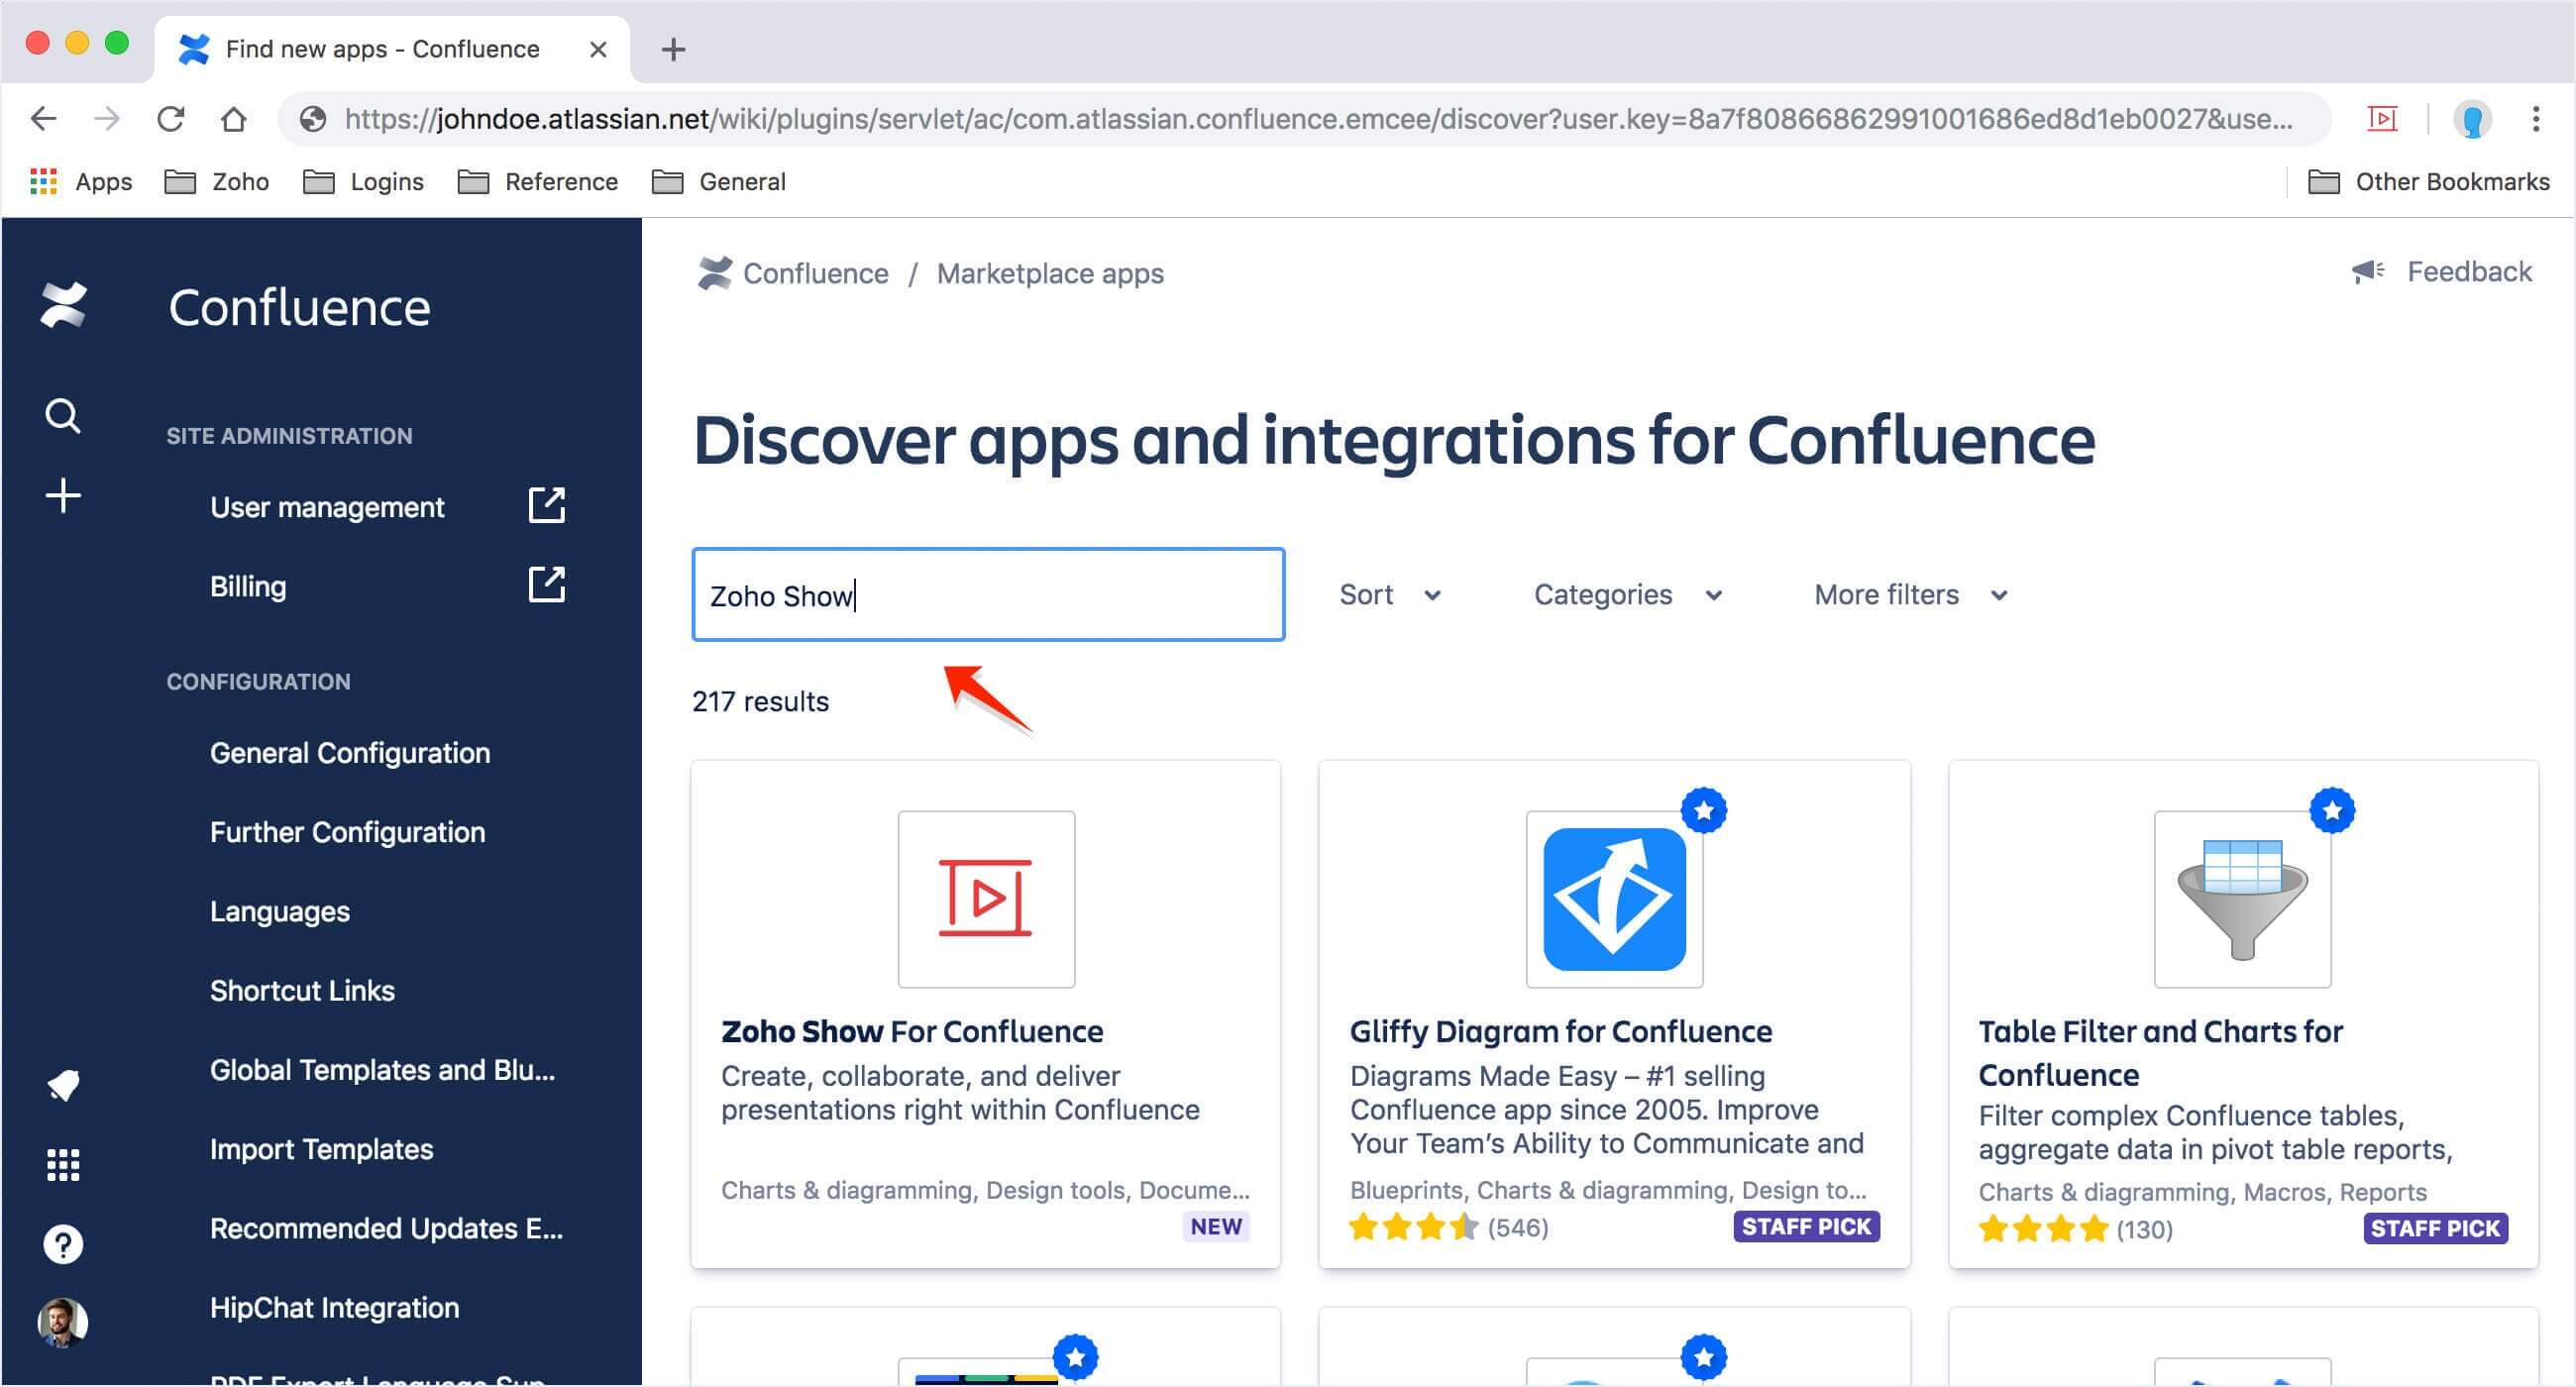Click the Zoho Show search input field
This screenshot has width=2576, height=1387.
click(987, 595)
